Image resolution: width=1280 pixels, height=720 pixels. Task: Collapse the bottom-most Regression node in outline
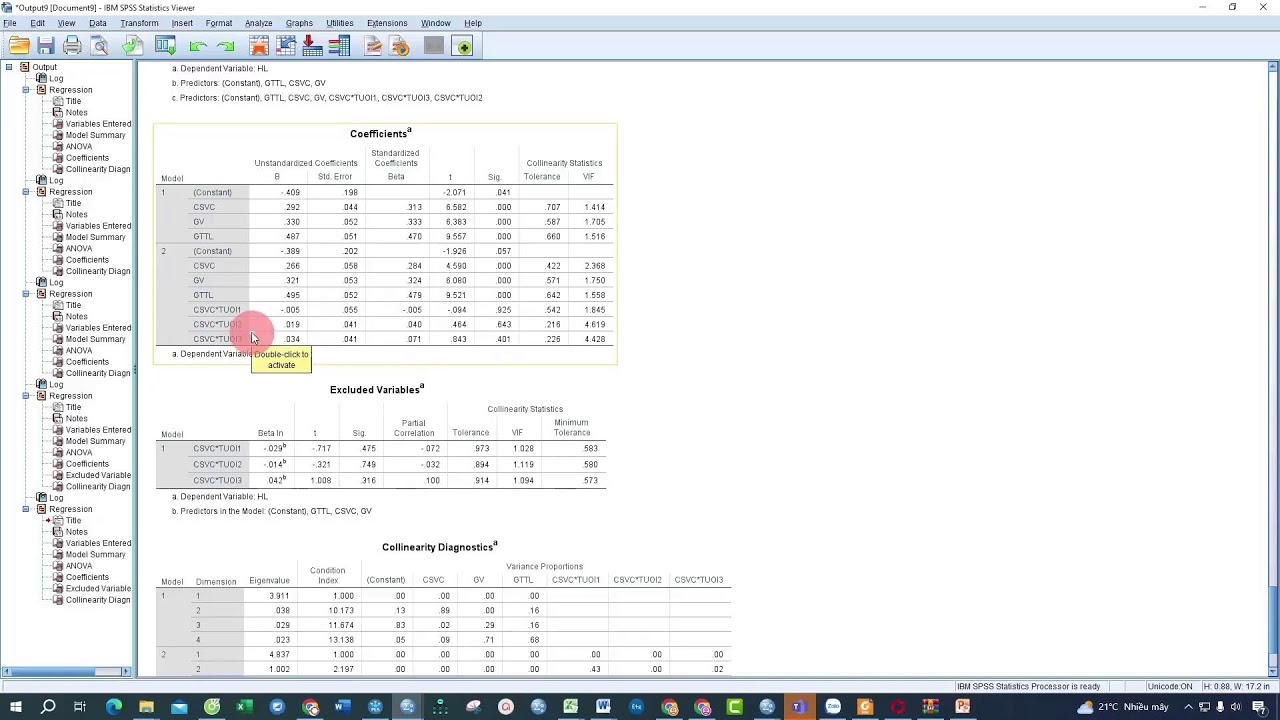tap(27, 509)
